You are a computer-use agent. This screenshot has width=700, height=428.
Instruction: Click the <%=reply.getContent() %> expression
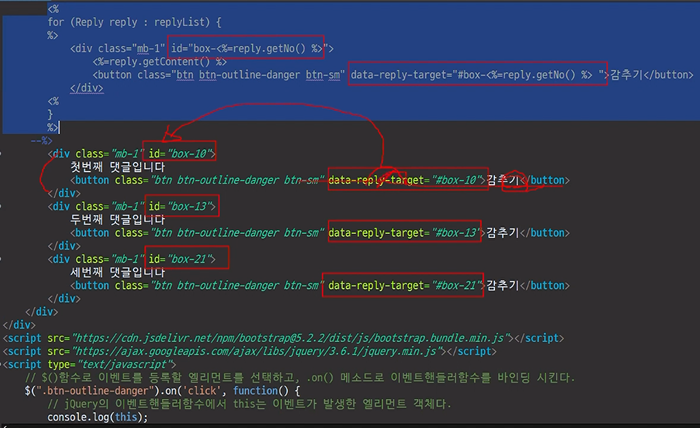pyautogui.click(x=159, y=62)
